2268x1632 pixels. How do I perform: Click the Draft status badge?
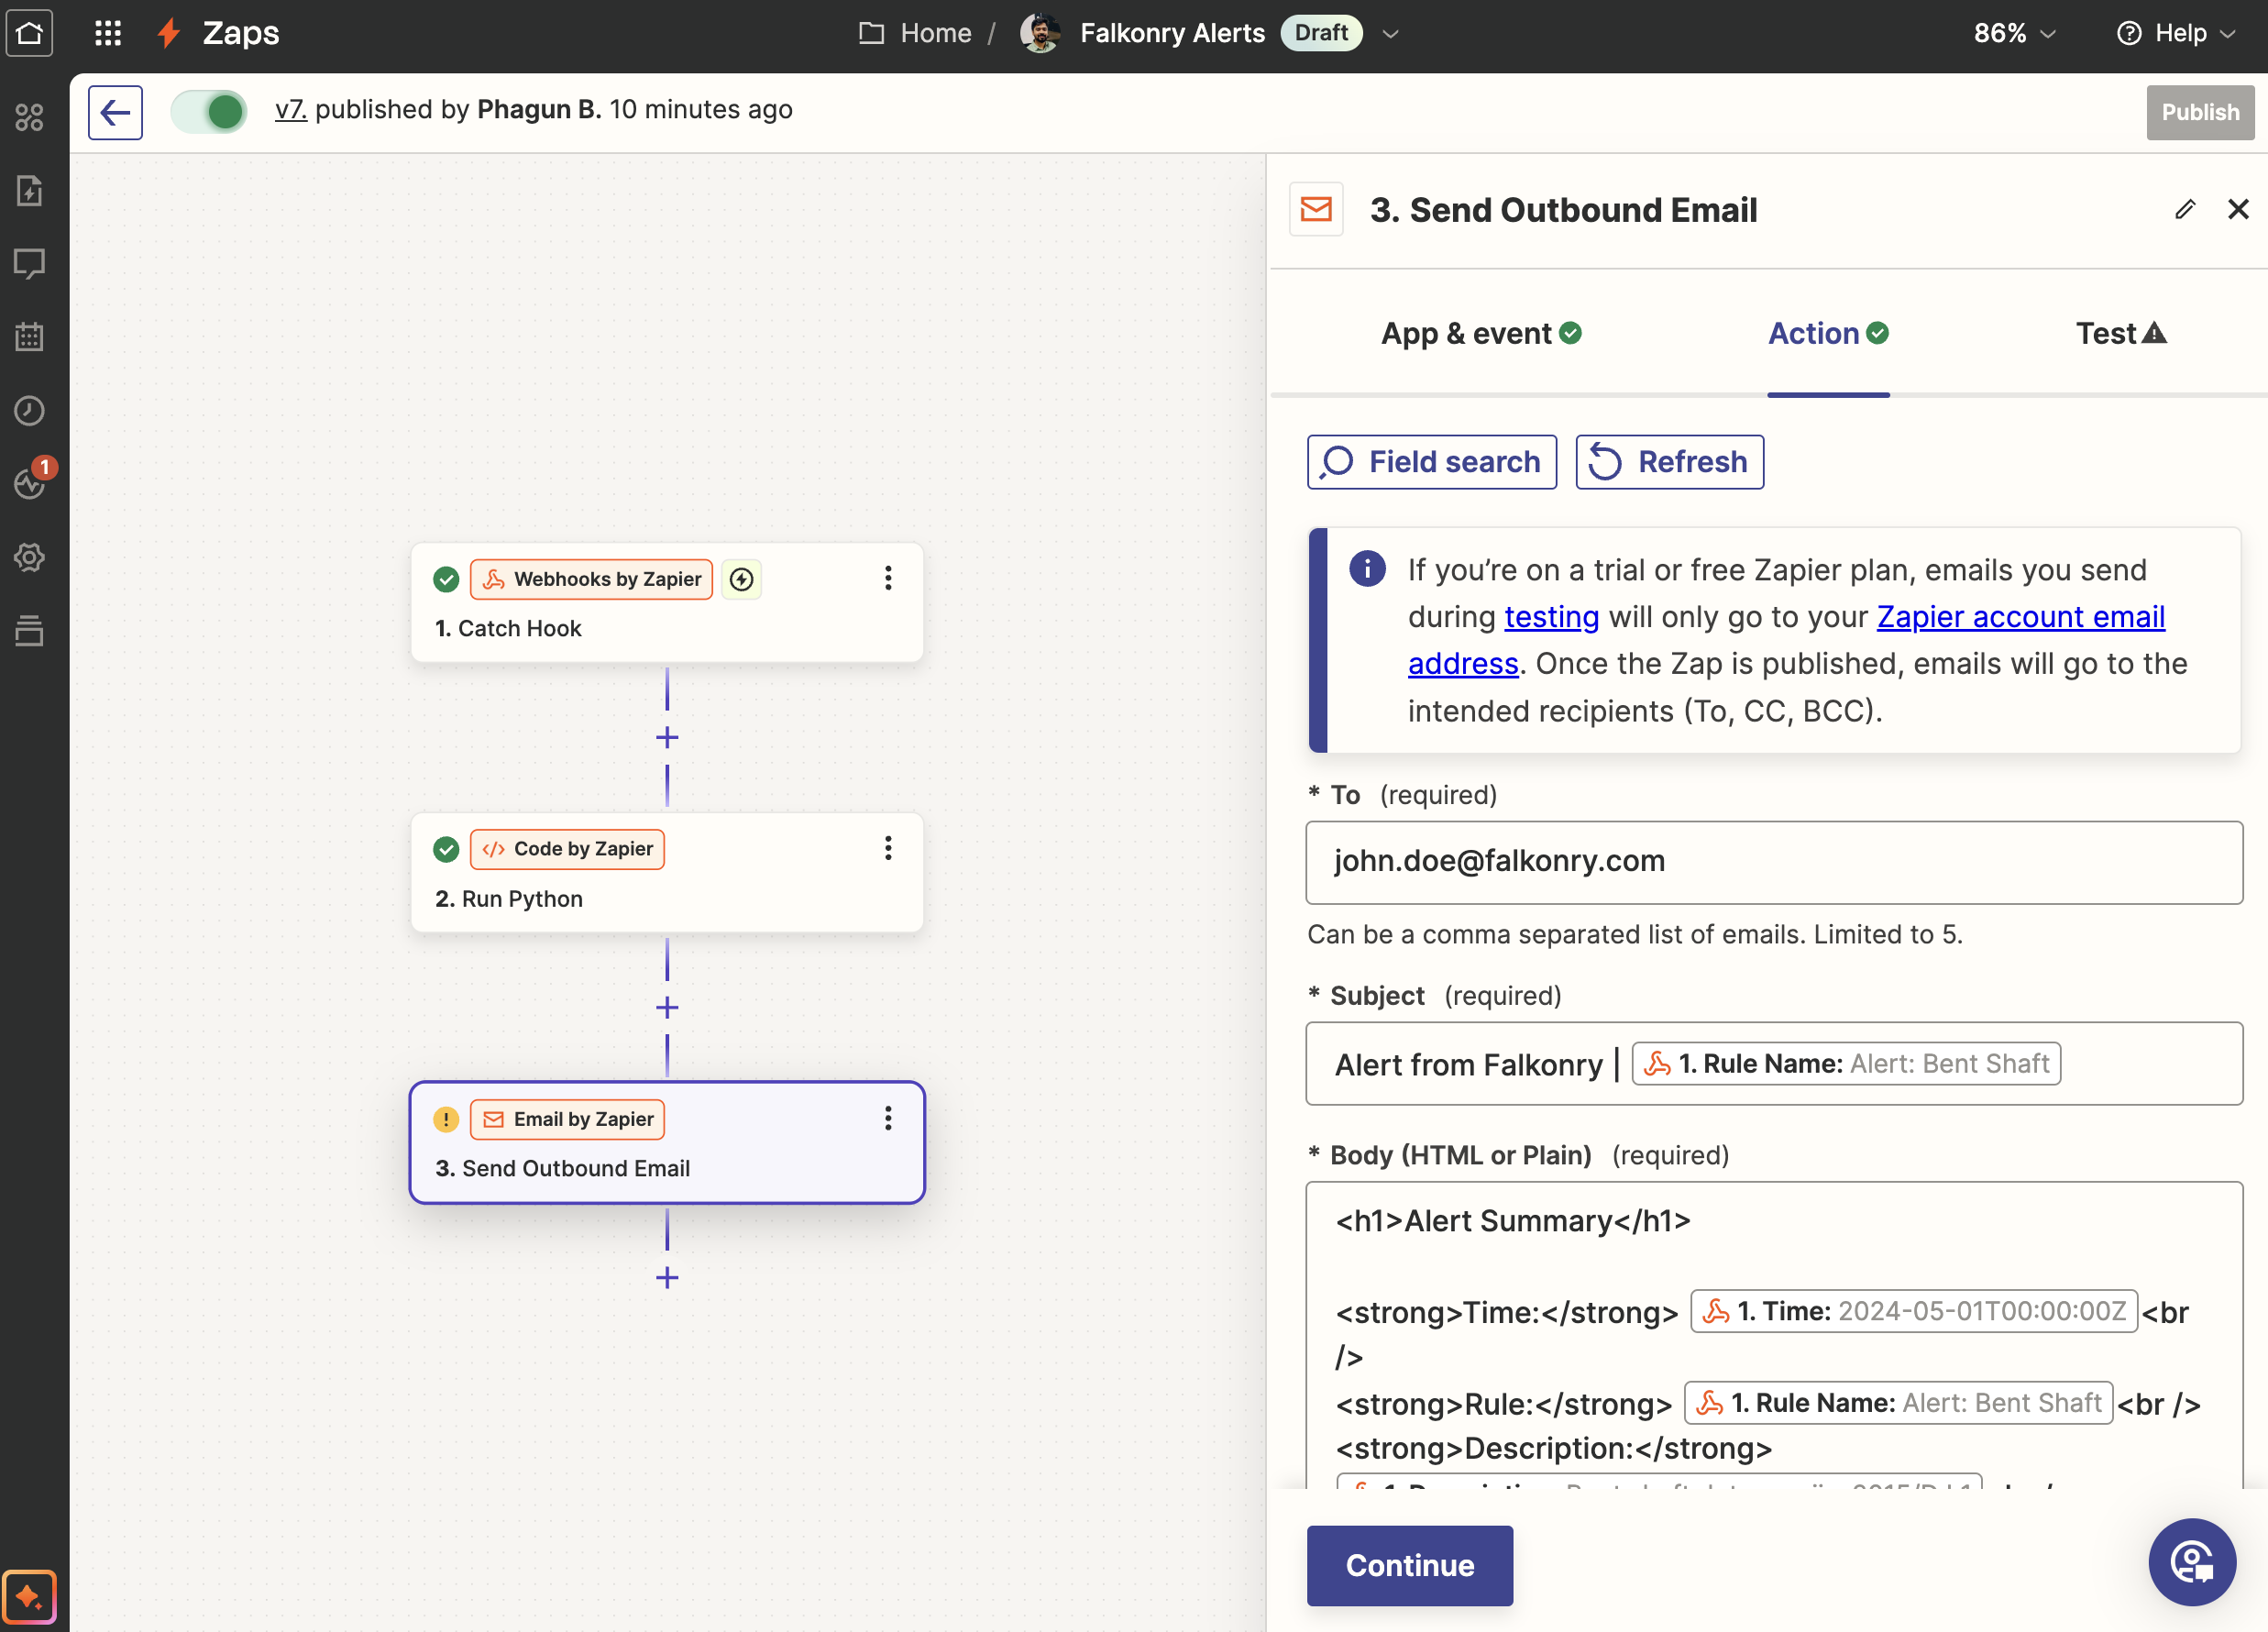[x=1321, y=33]
